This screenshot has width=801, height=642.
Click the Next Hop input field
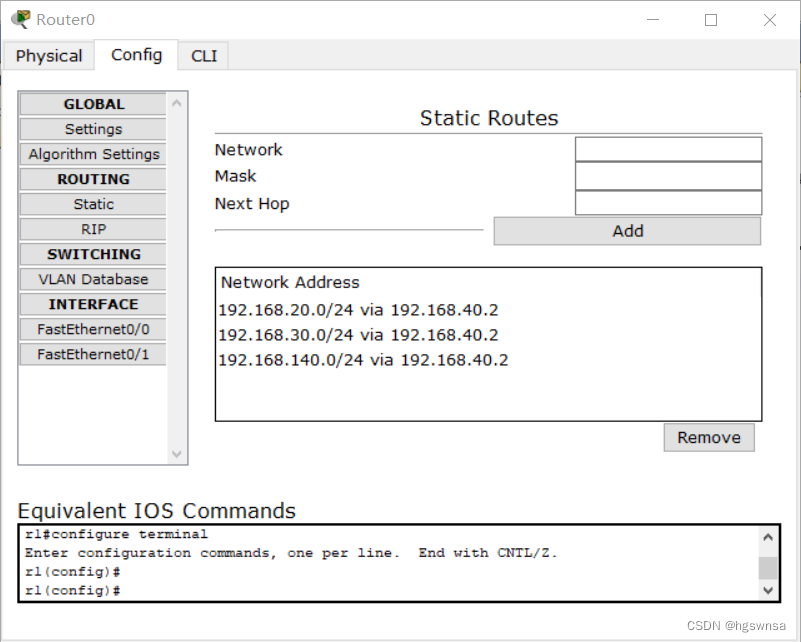[x=668, y=203]
